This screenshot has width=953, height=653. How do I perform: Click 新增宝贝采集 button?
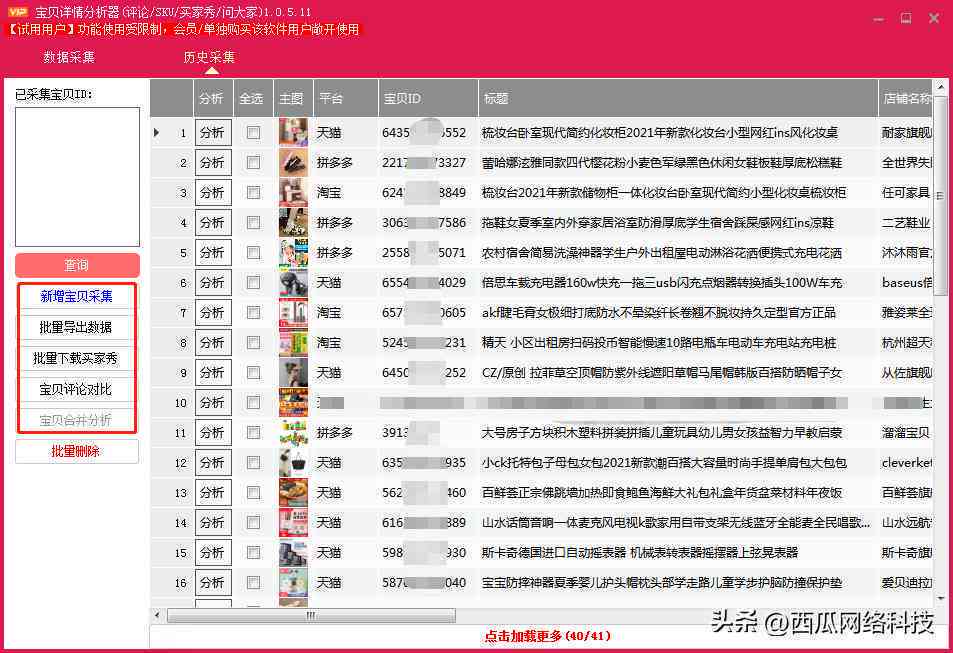click(76, 297)
